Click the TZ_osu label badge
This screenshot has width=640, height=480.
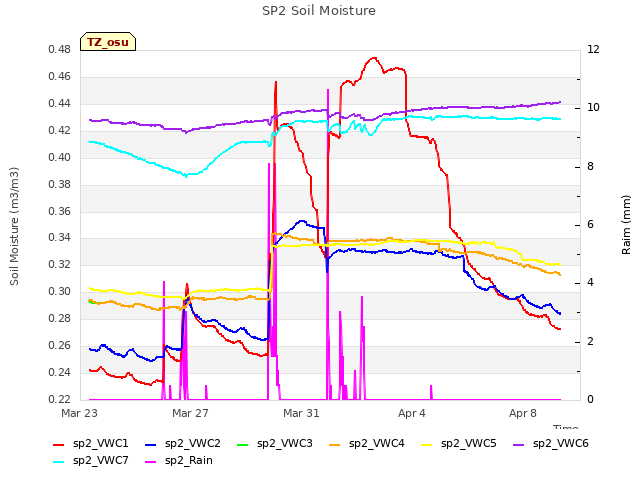(108, 42)
